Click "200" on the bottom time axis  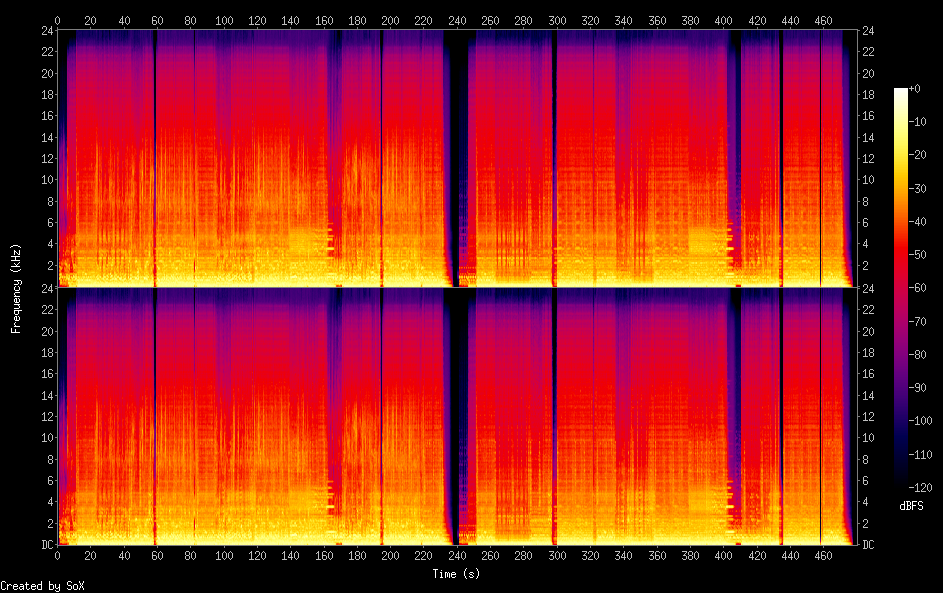point(390,556)
